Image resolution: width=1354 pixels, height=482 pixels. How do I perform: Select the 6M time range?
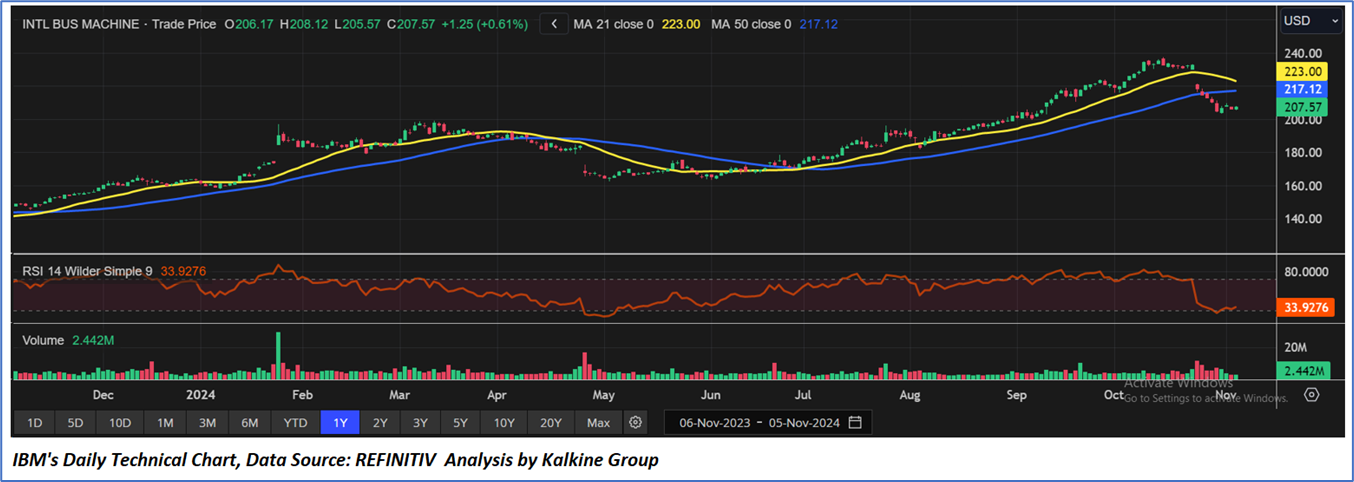[250, 423]
